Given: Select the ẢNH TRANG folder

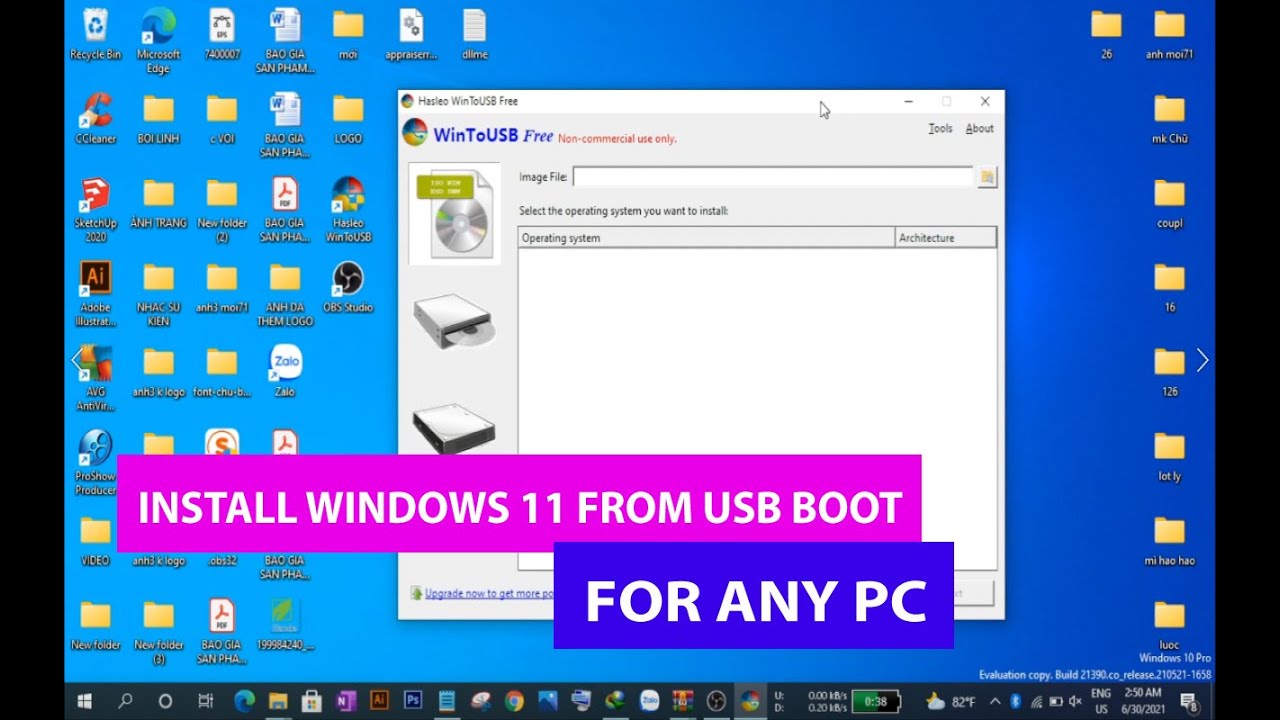Looking at the screenshot, I should click(x=158, y=202).
